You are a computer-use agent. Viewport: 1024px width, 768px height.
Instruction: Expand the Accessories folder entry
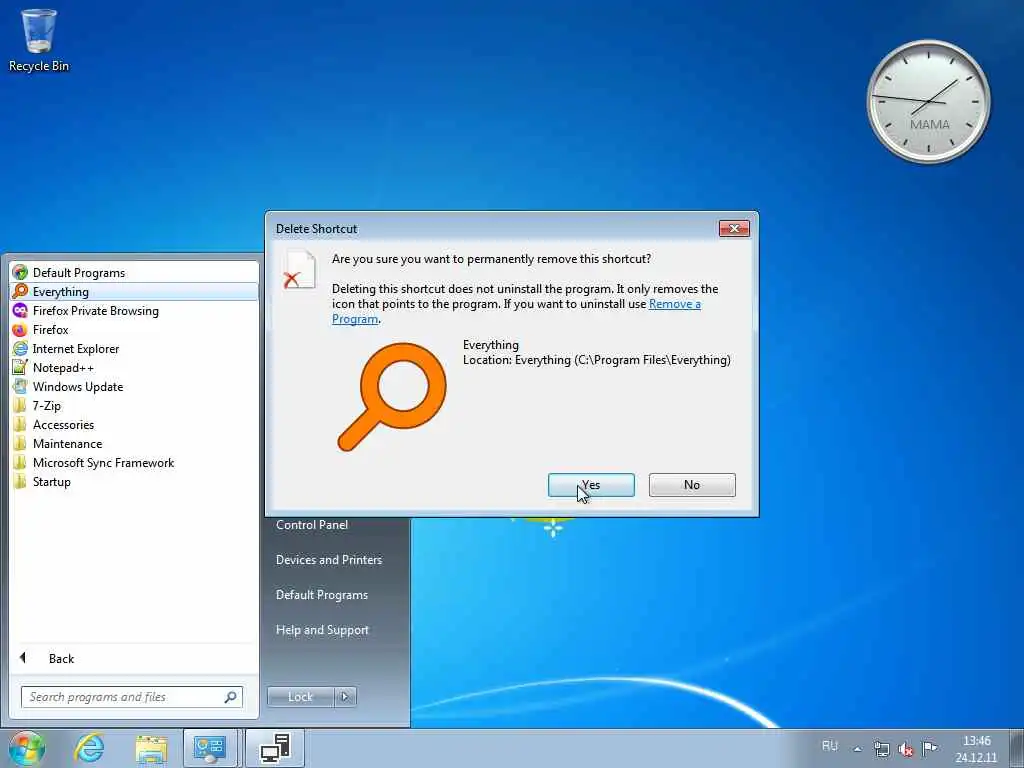coord(135,424)
